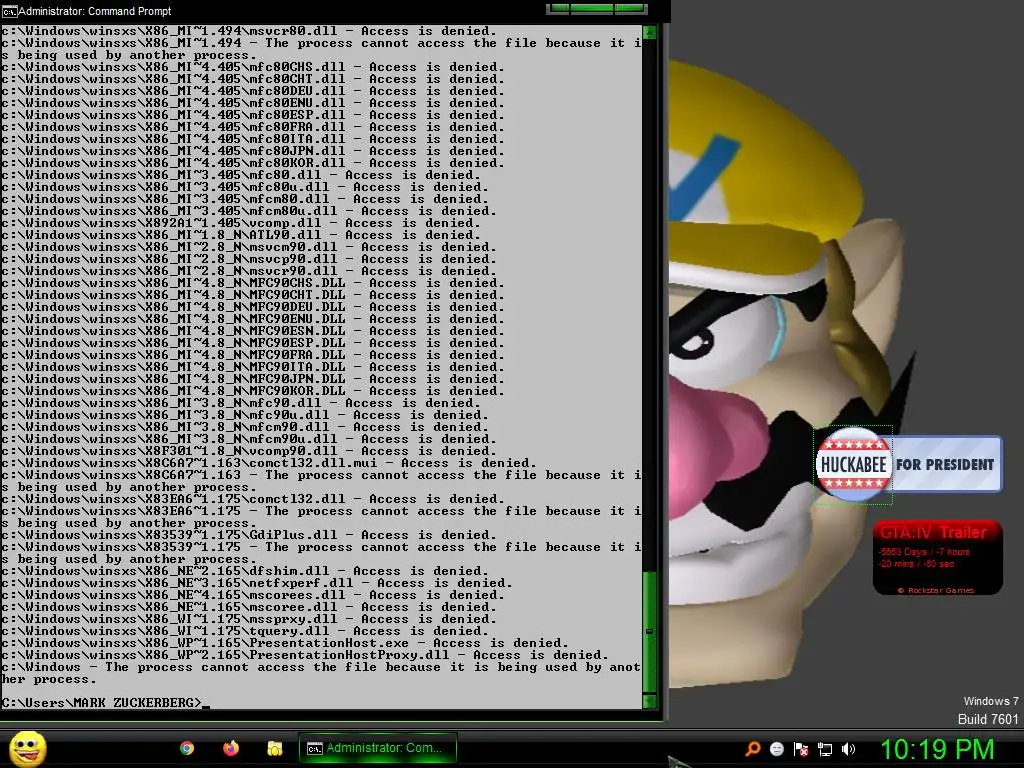Select the Administrator: Command Prompt taskbar button

pos(377,748)
